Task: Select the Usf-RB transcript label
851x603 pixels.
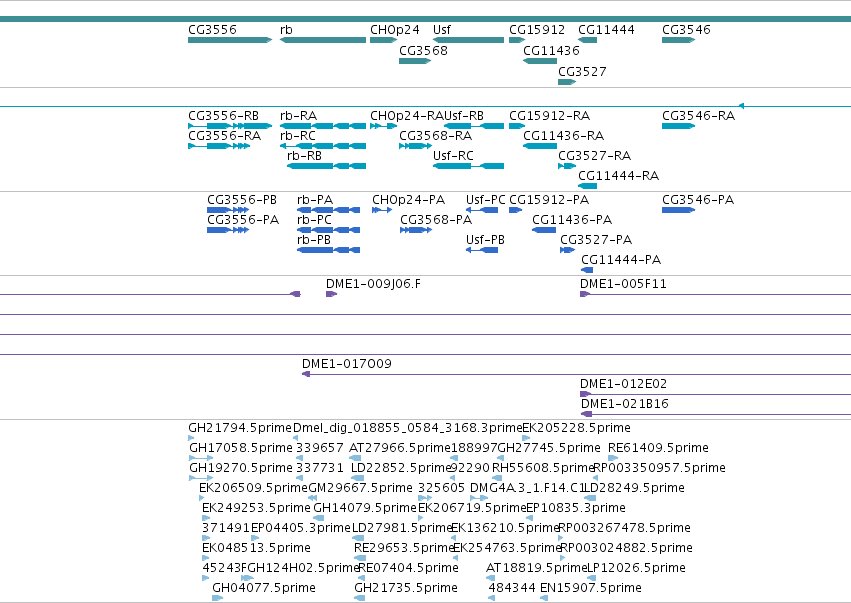Action: pos(464,116)
